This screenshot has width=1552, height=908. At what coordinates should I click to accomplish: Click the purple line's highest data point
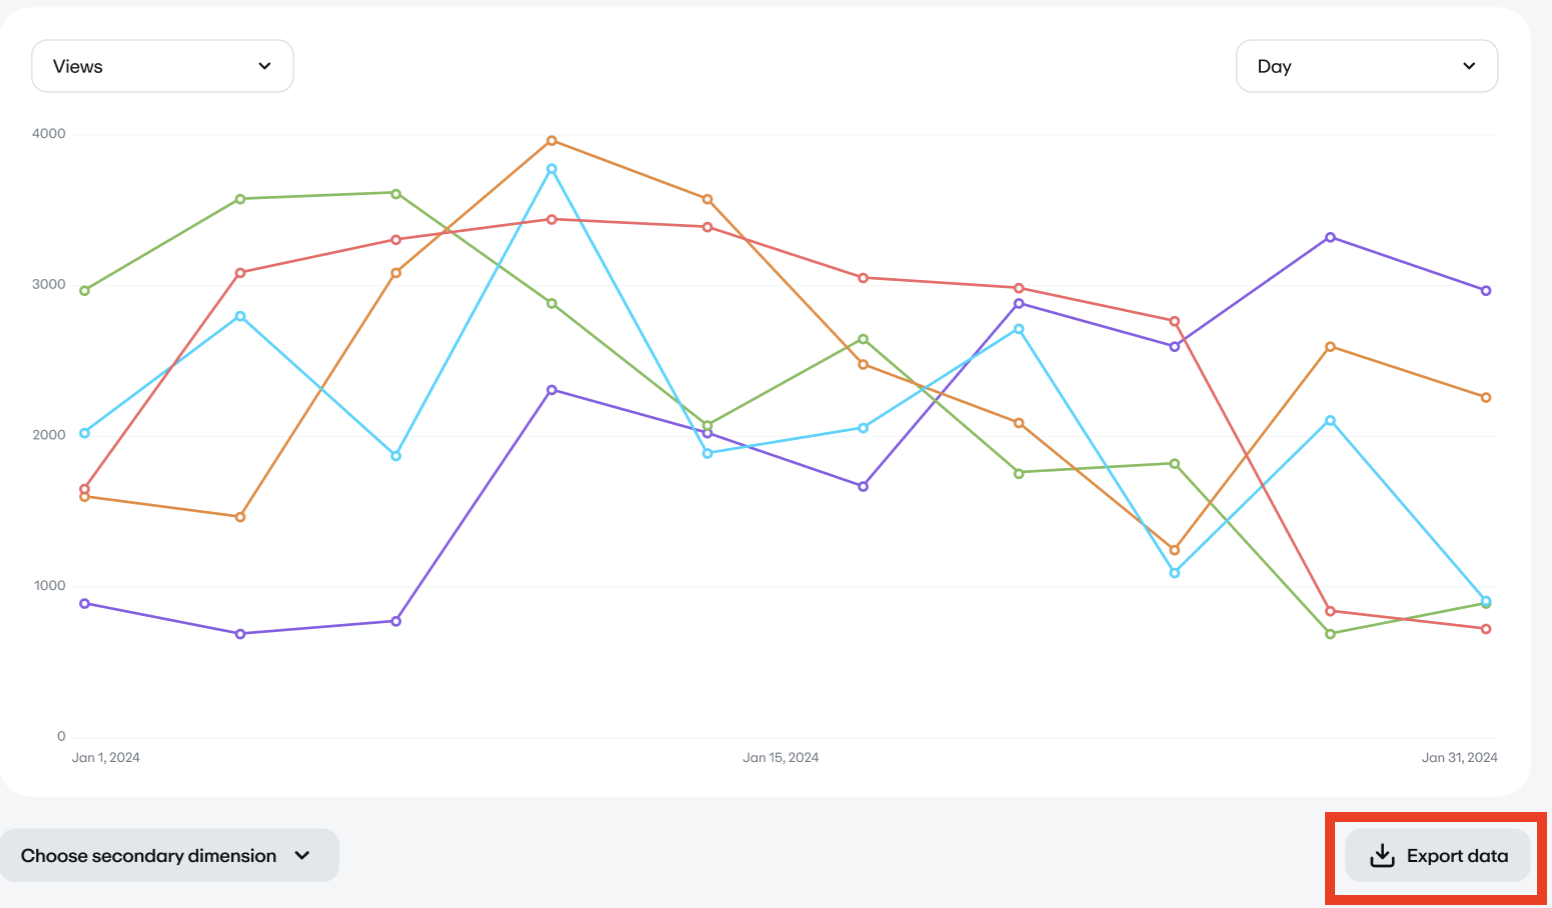(x=1330, y=237)
